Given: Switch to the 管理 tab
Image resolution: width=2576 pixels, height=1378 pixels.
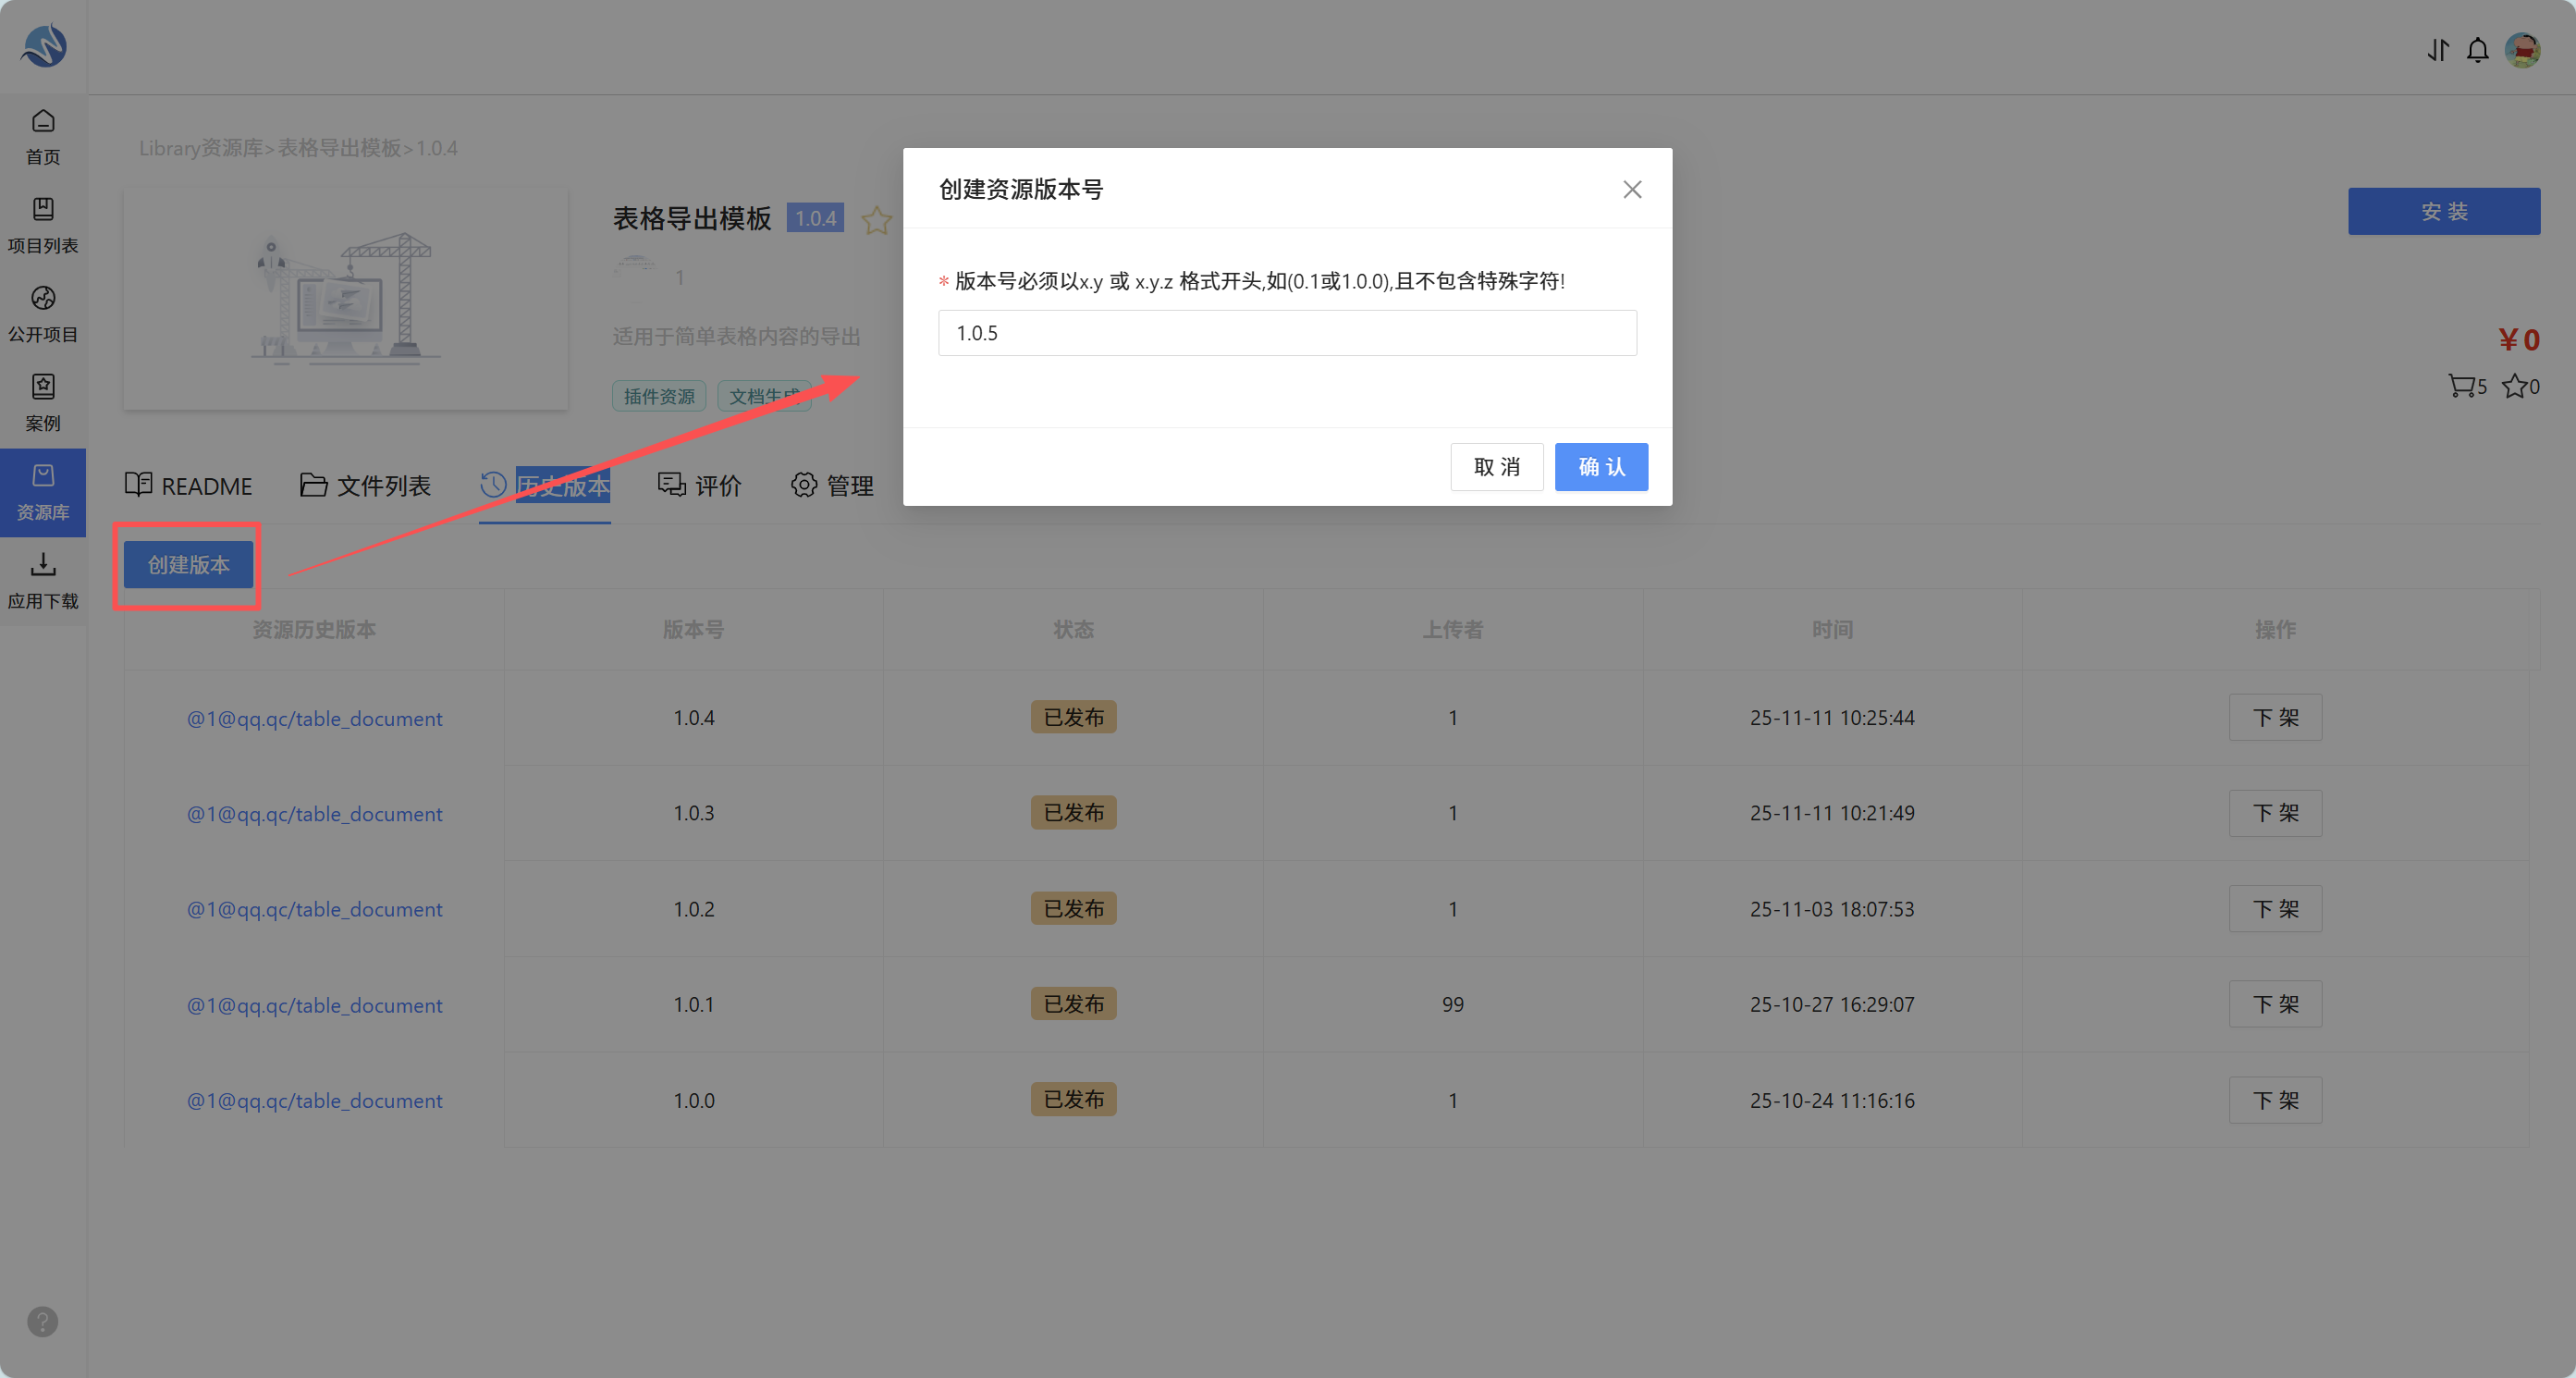Looking at the screenshot, I should point(833,486).
